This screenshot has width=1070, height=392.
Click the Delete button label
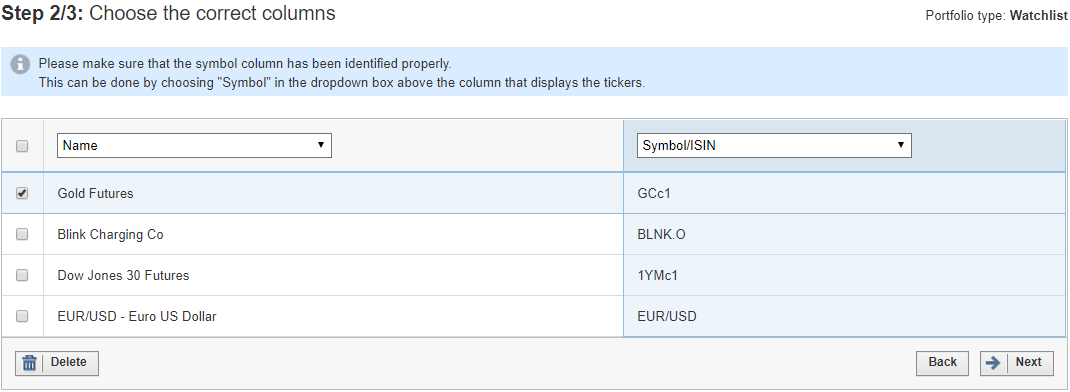tap(68, 362)
